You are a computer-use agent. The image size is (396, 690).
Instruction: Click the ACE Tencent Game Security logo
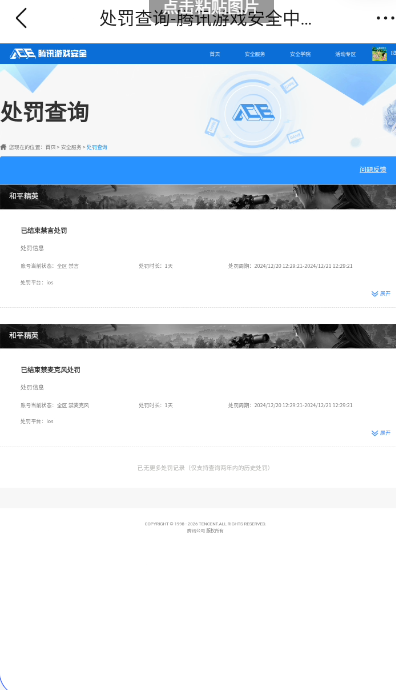click(x=48, y=54)
